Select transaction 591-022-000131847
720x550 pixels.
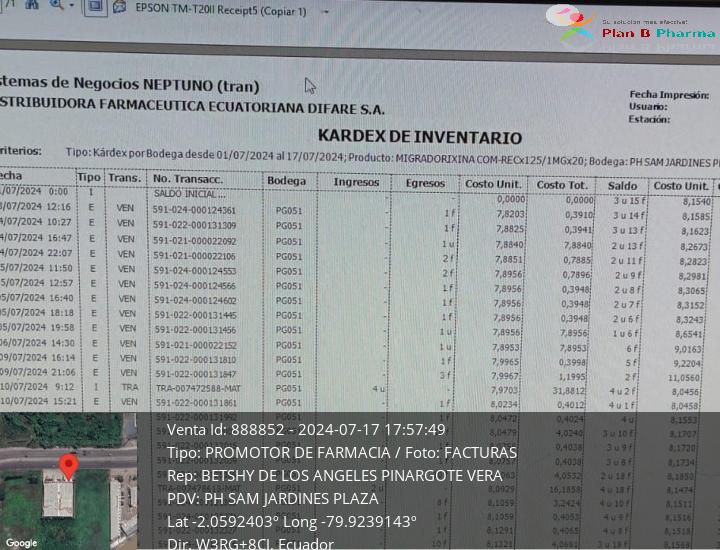[196, 374]
